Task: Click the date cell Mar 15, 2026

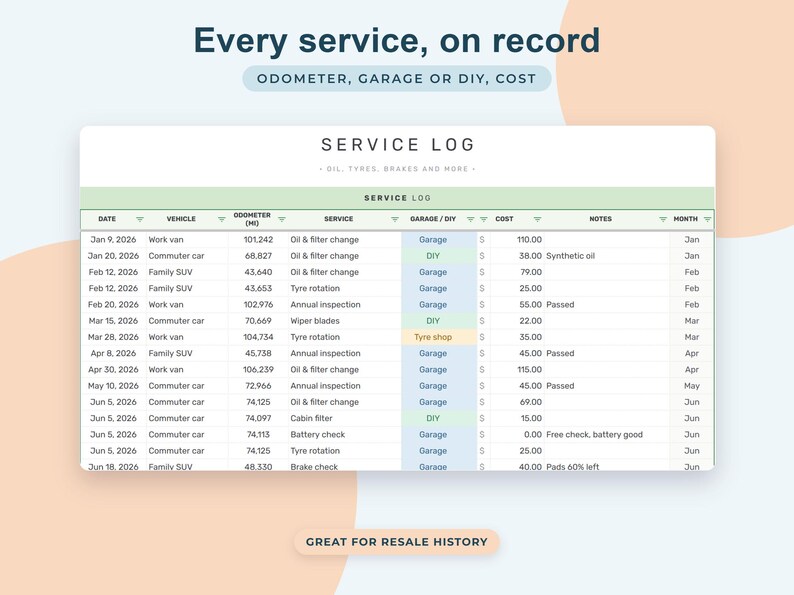Action: pyautogui.click(x=113, y=321)
